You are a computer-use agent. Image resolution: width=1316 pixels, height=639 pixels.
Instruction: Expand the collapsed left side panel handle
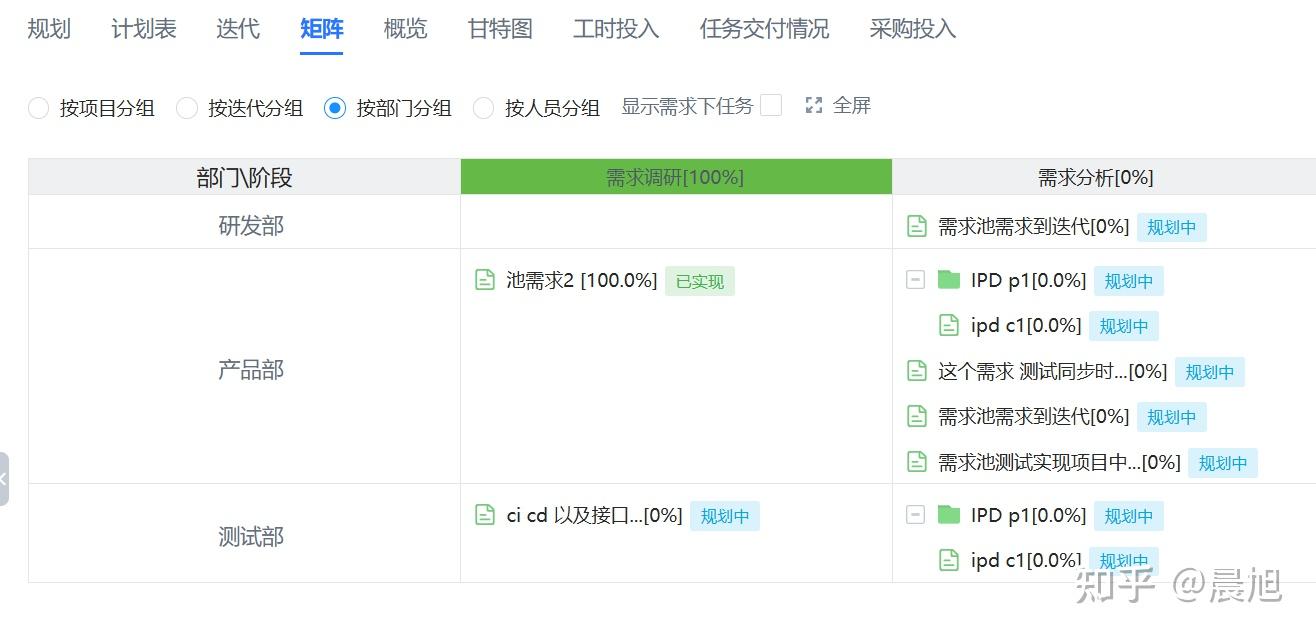tap(4, 478)
